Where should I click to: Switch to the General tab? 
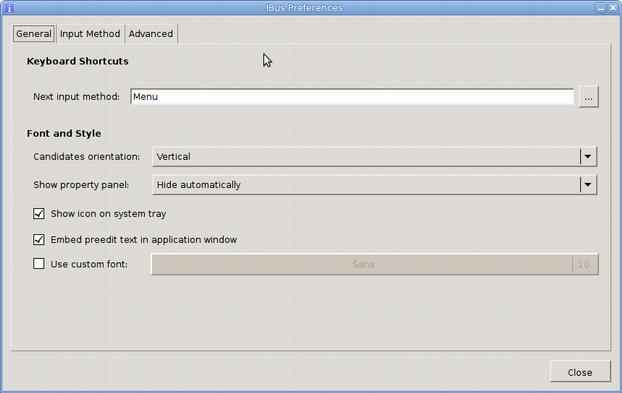(34, 34)
